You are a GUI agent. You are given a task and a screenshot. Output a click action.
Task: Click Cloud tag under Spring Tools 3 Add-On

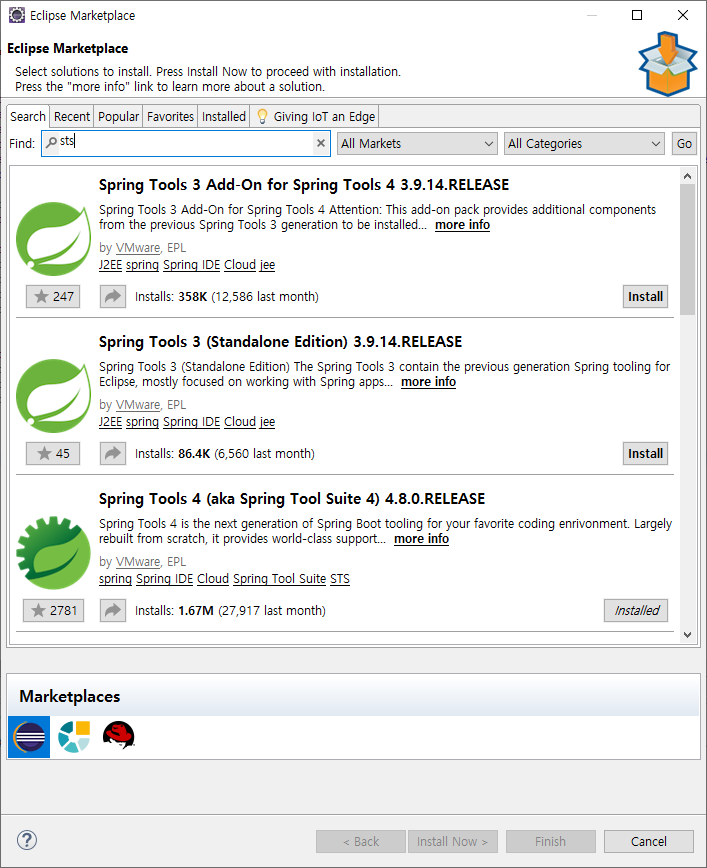point(240,265)
